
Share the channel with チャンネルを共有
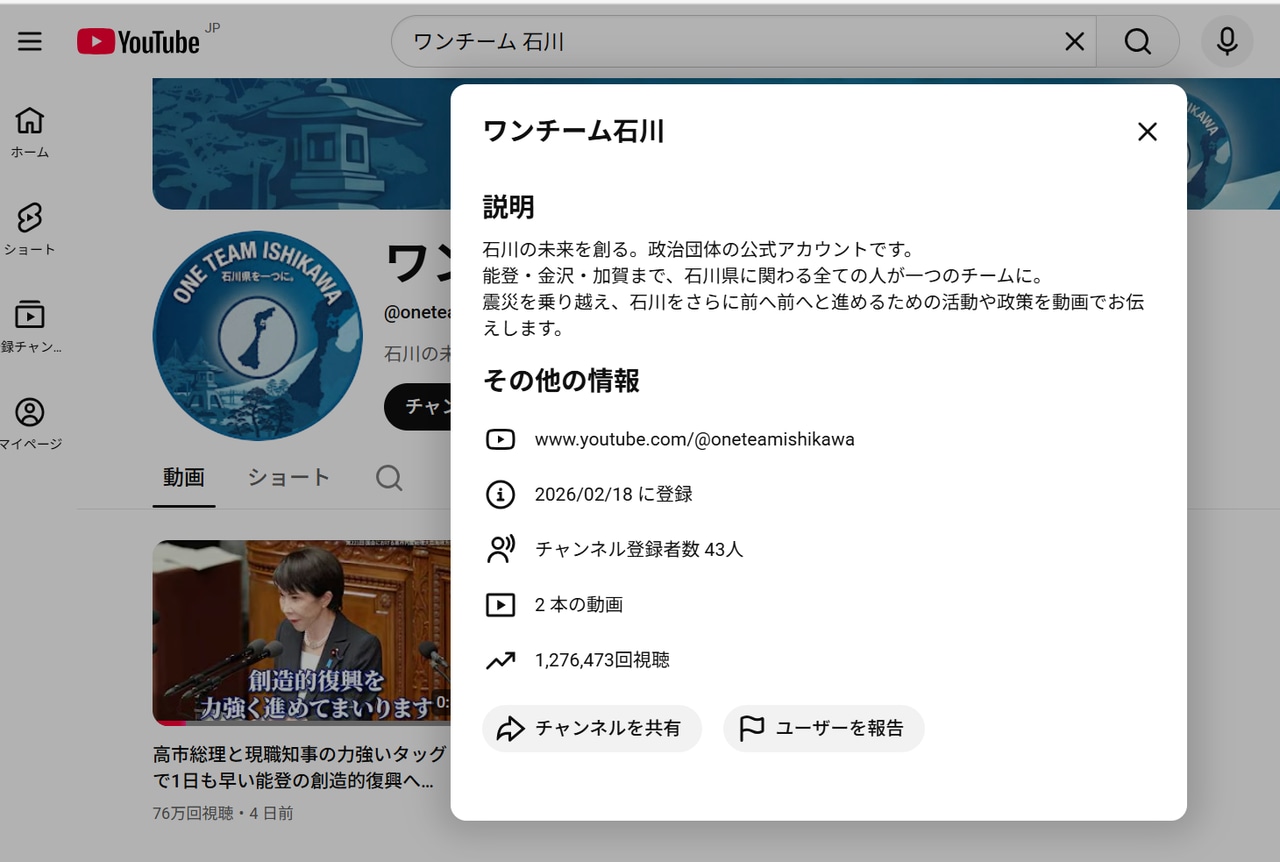pos(592,728)
